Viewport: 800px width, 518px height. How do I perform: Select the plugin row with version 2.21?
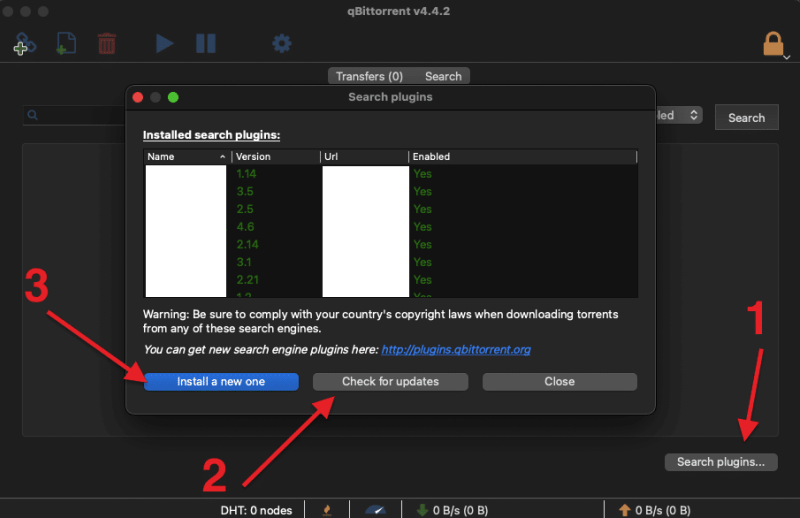(390, 280)
